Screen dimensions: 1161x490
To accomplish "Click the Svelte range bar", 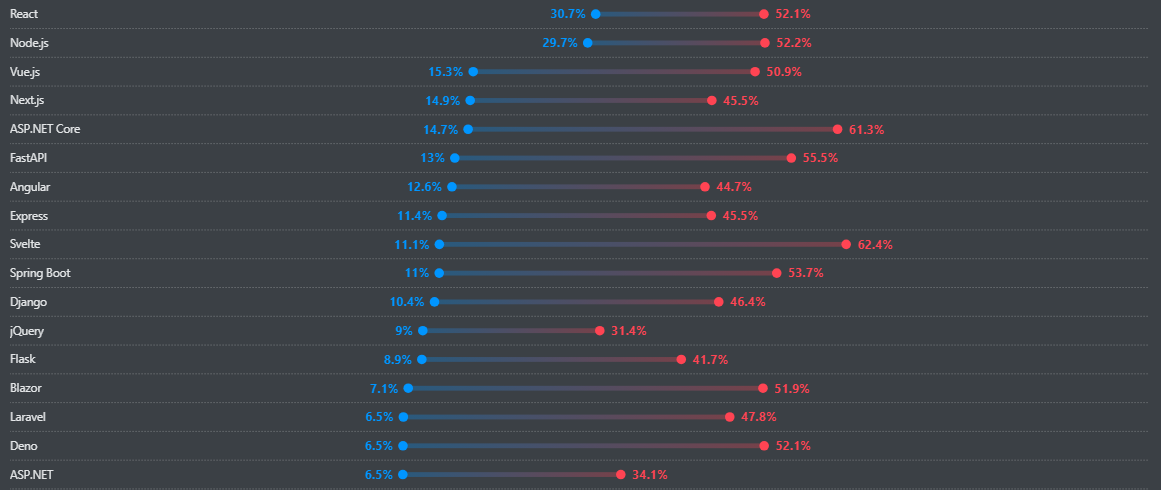I will (x=642, y=244).
